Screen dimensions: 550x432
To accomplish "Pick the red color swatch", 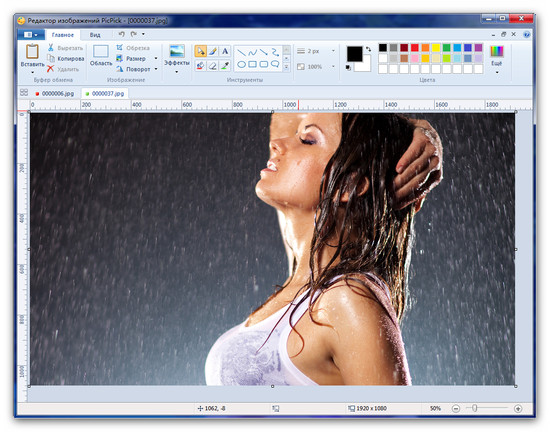I will 415,48.
